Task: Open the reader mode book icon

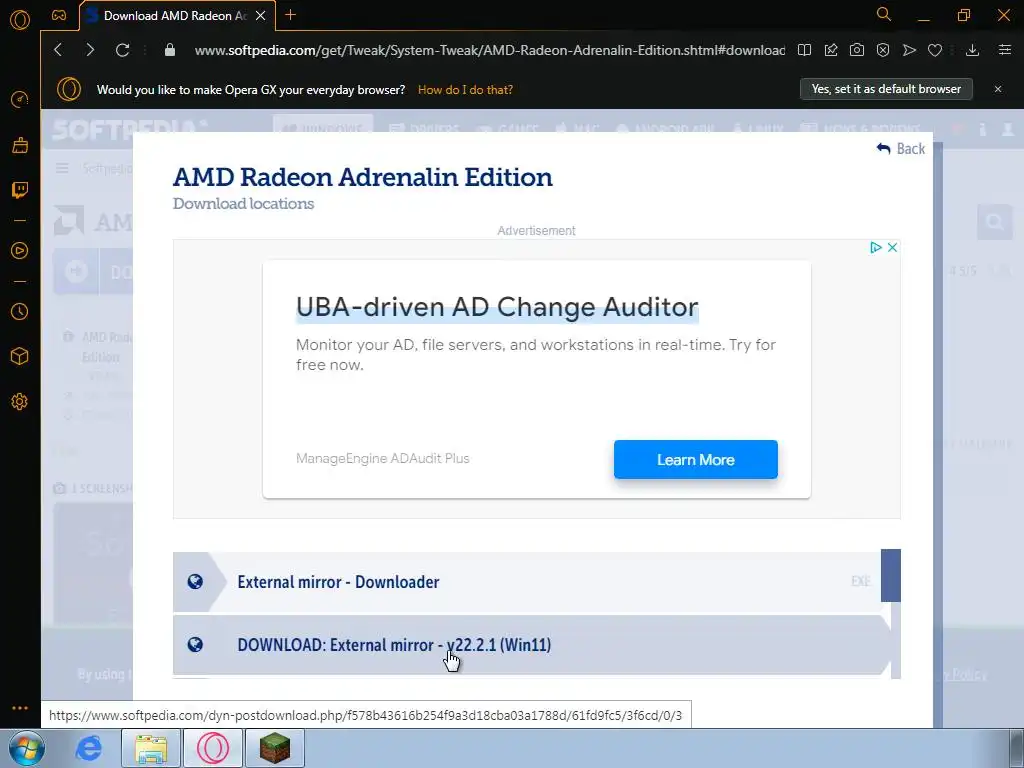Action: pyautogui.click(x=805, y=50)
